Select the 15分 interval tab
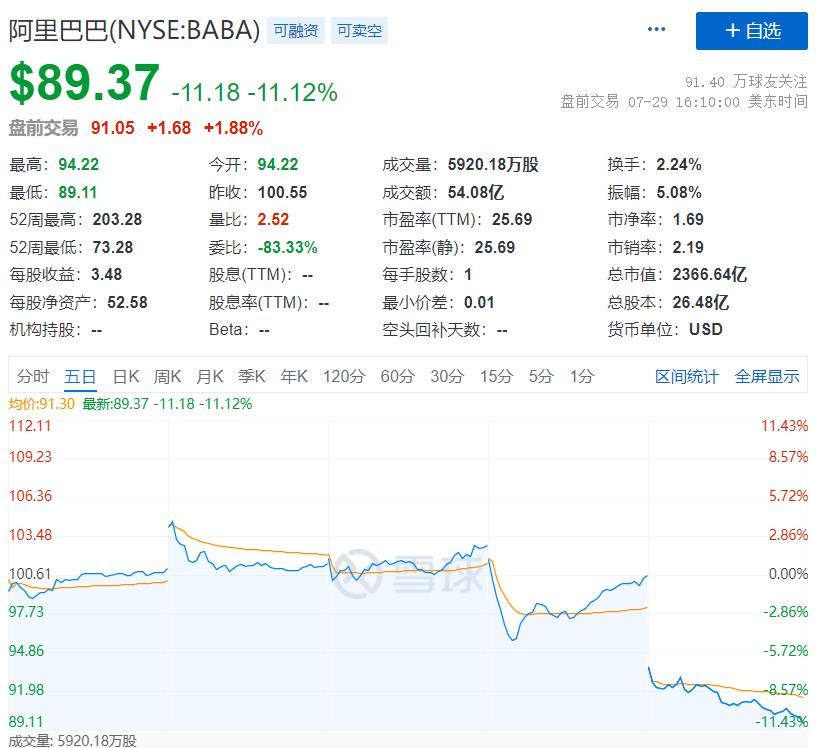The height and width of the screenshot is (748, 821). point(497,376)
